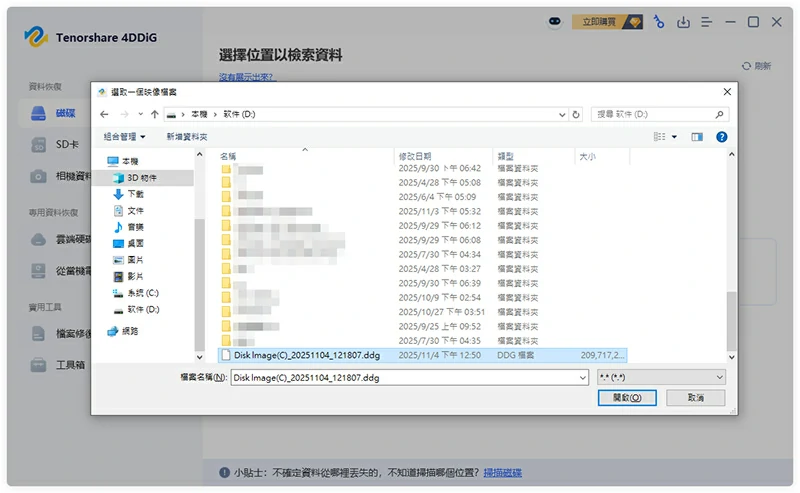Click the change view icon
Screen dimensions: 800x493
659,137
